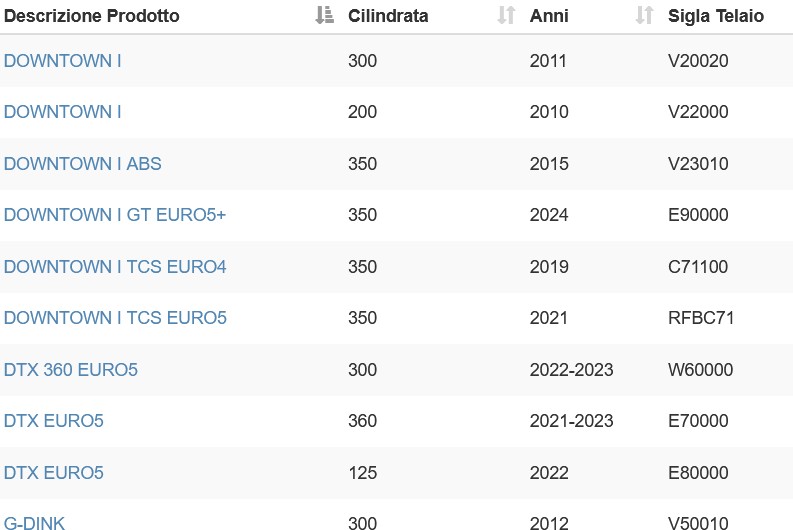Open the G-DINK product link

pyautogui.click(x=34, y=522)
